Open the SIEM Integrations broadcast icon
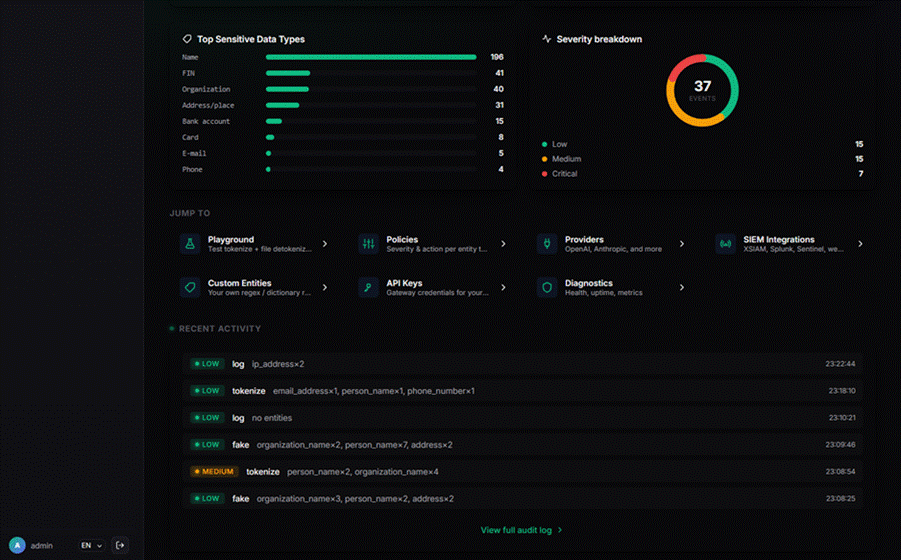The width and height of the screenshot is (901, 560). pyautogui.click(x=726, y=244)
